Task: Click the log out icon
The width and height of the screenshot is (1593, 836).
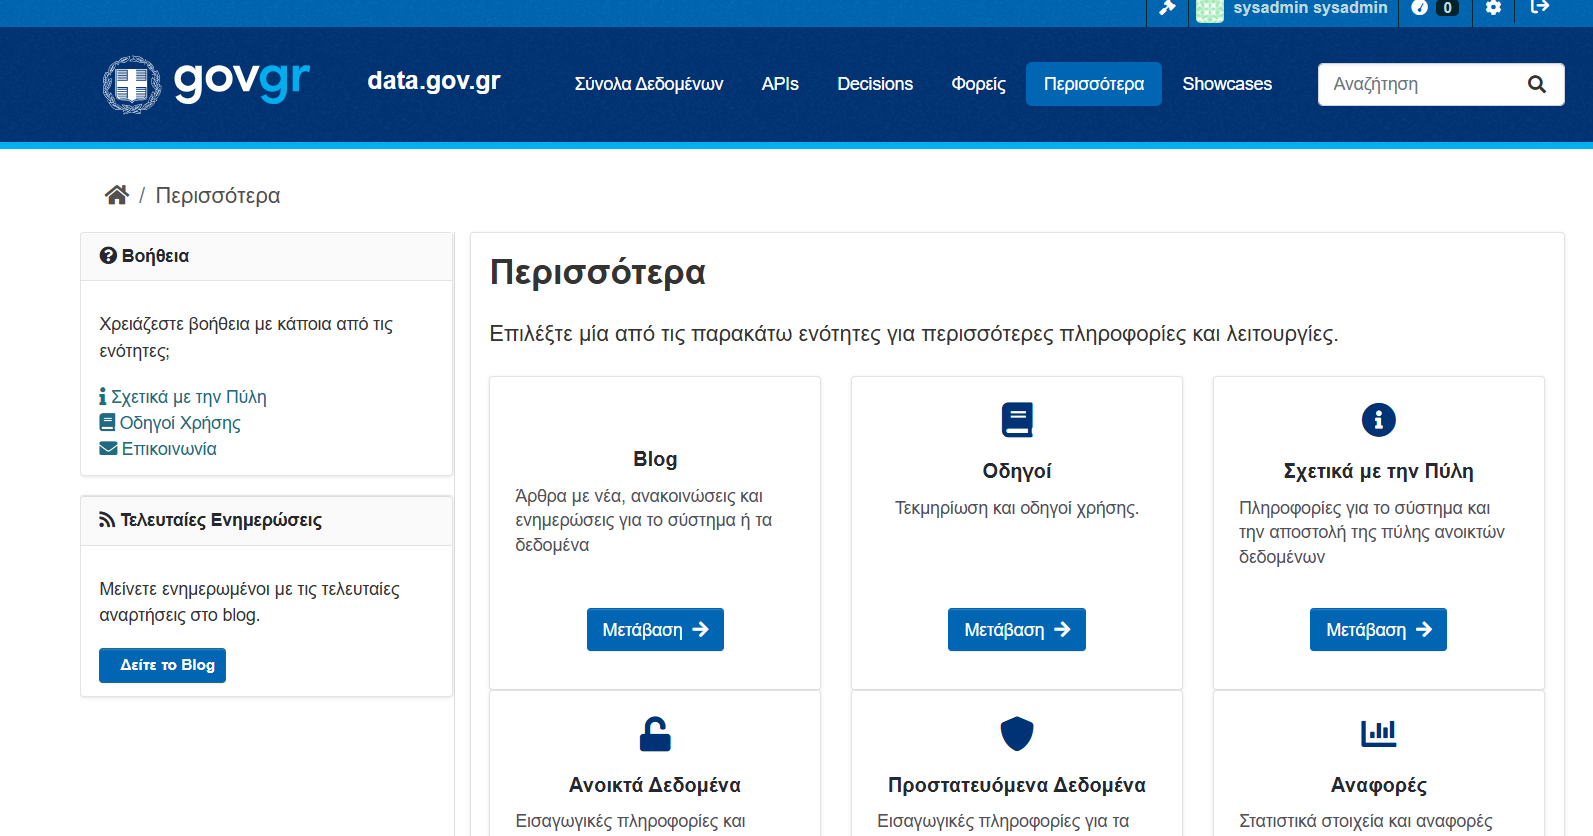Action: click(1540, 8)
